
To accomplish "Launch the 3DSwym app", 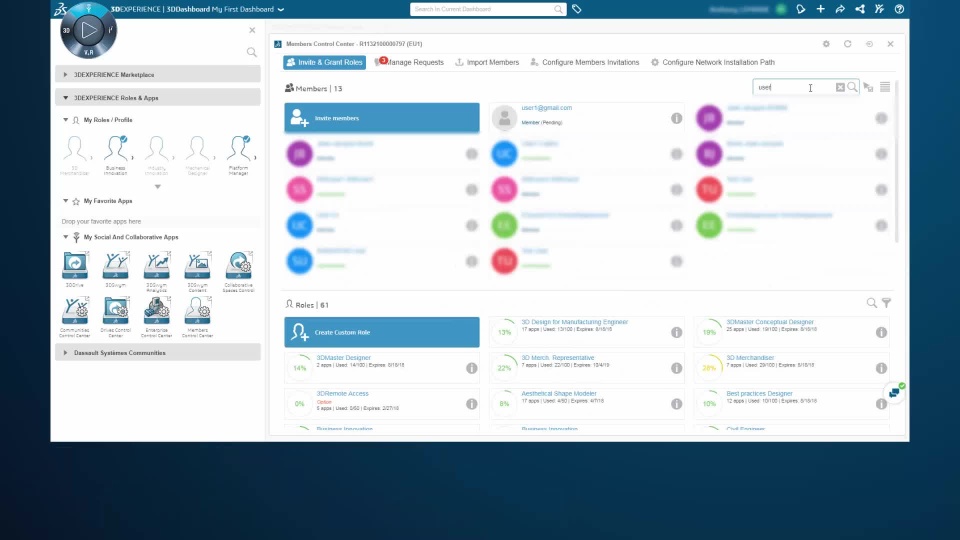I will 116,265.
